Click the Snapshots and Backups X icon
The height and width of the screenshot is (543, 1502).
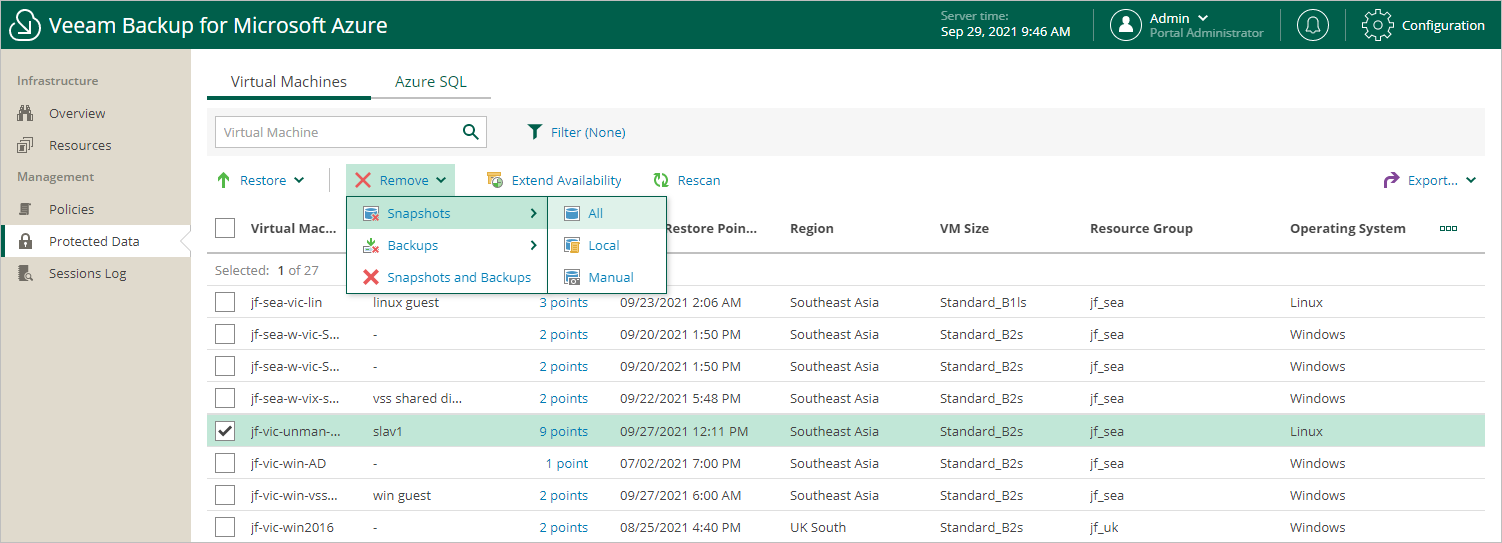pos(370,278)
